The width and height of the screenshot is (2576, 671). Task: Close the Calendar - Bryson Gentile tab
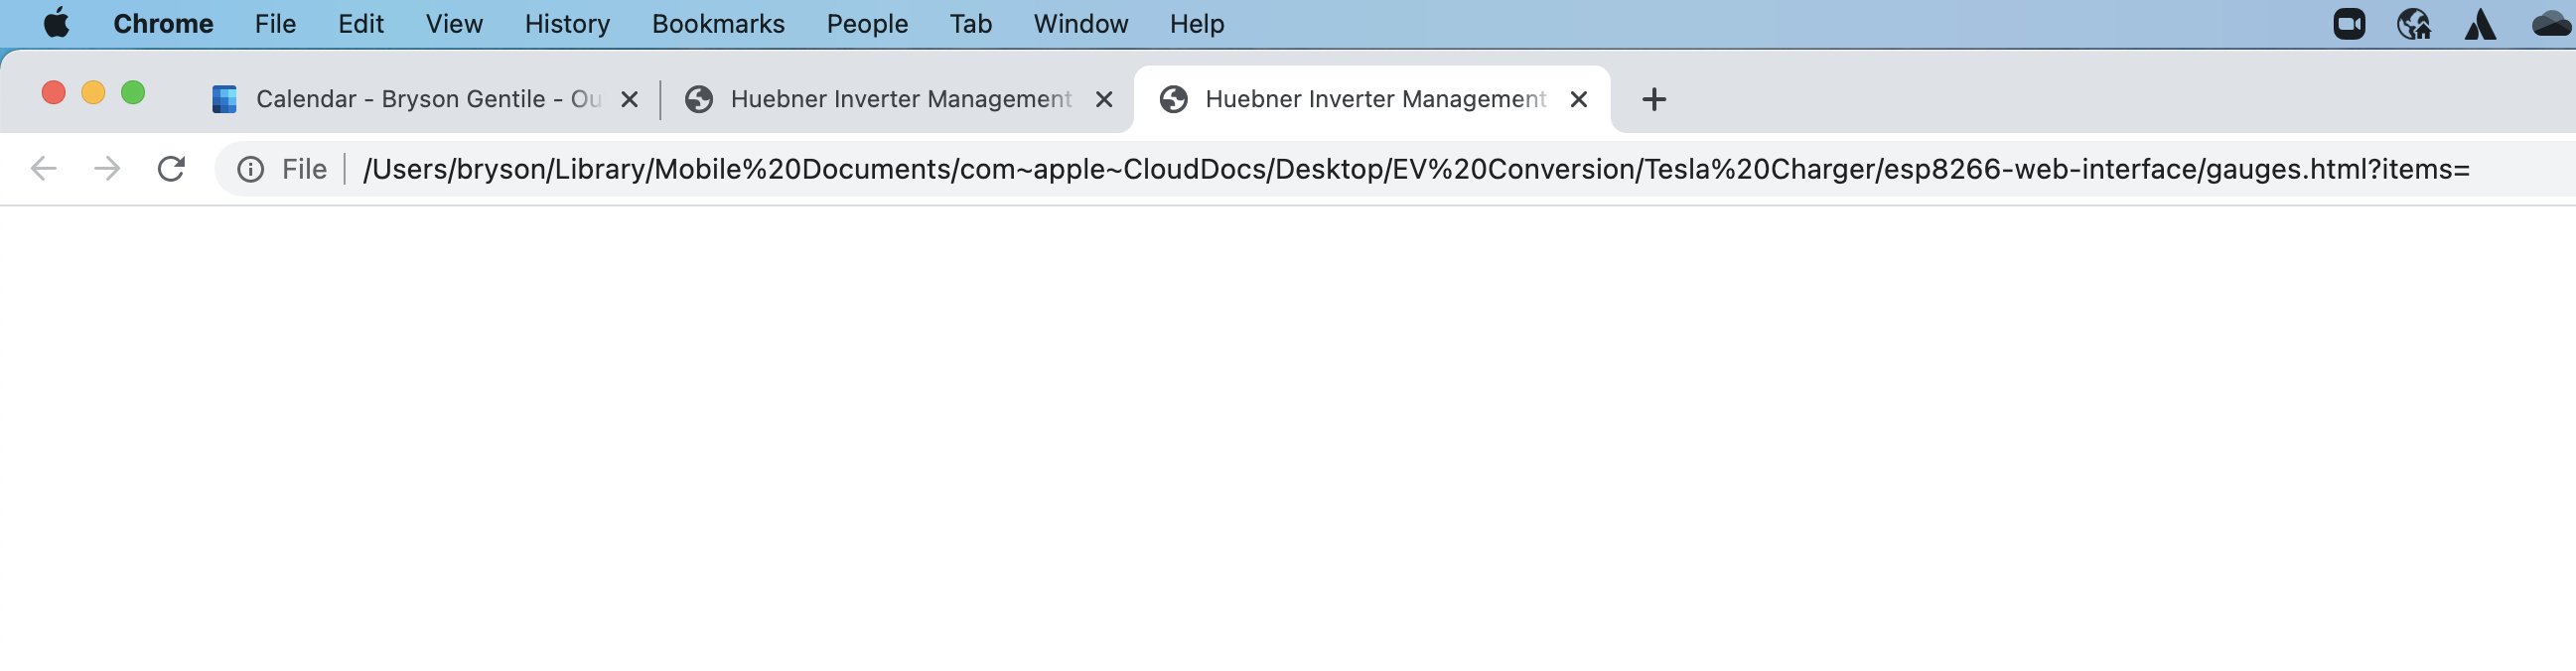click(x=630, y=99)
